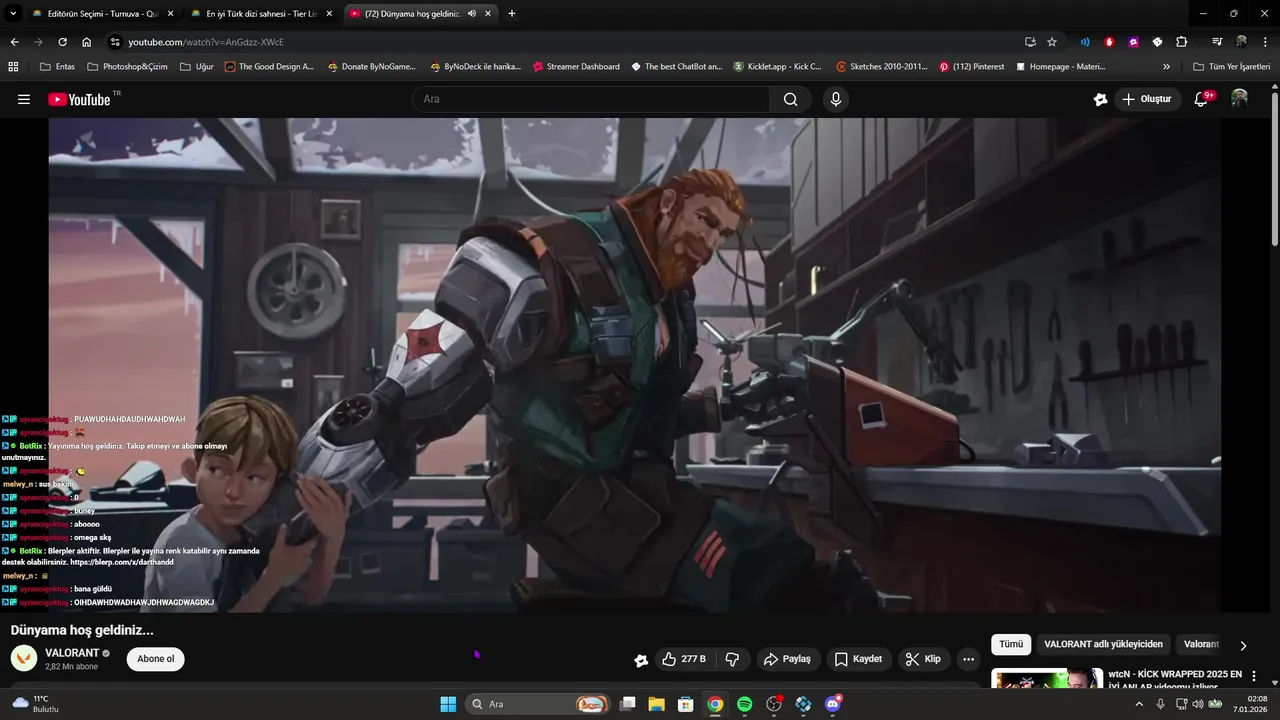The height and width of the screenshot is (720, 1280).
Task: Open the (112) Pinterest bookmark
Action: point(971,67)
